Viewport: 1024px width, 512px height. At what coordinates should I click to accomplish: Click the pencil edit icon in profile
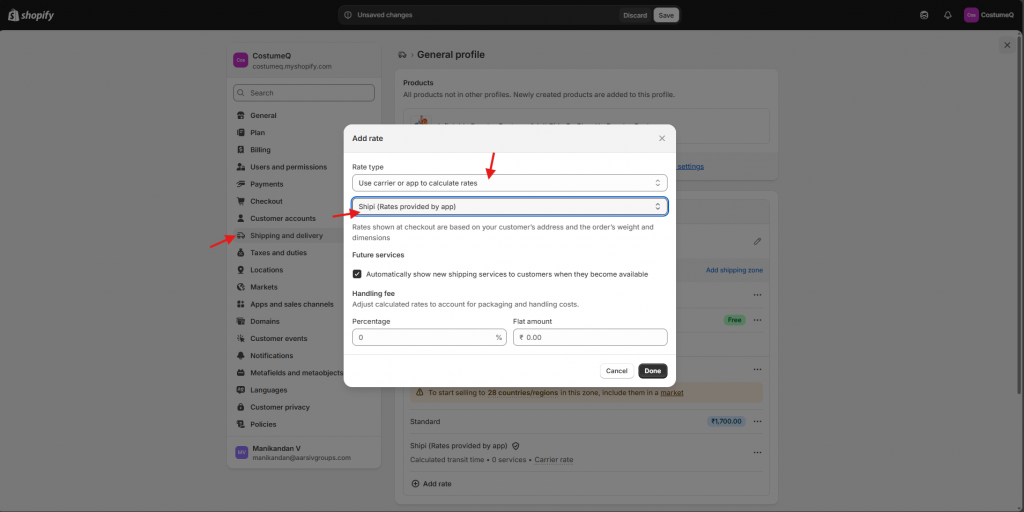tap(757, 241)
